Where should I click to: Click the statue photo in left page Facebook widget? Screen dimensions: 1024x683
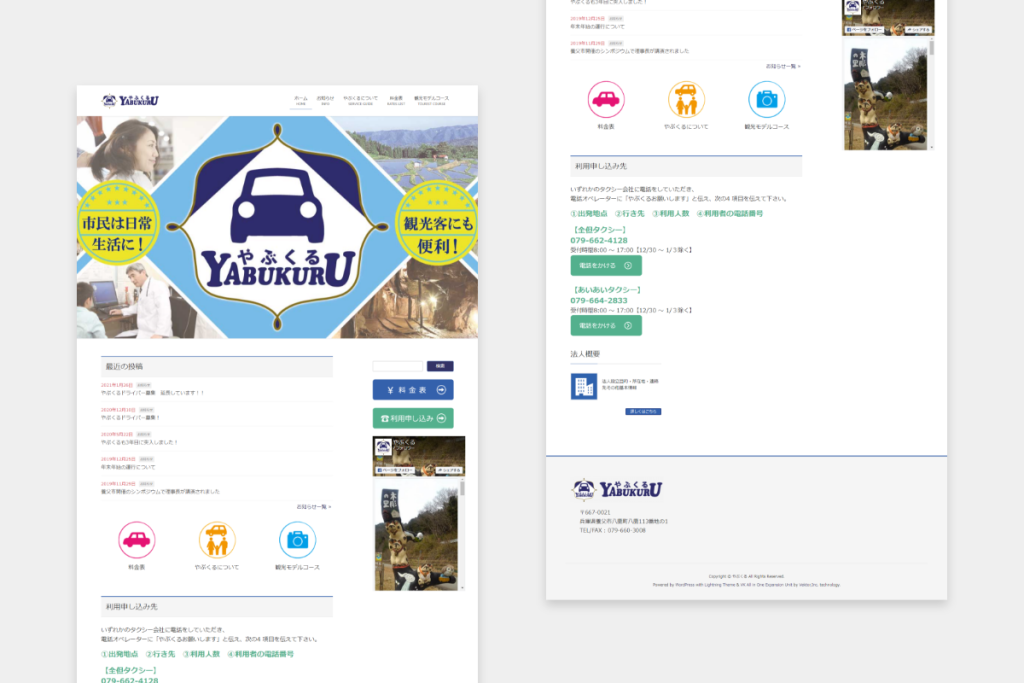click(x=417, y=534)
